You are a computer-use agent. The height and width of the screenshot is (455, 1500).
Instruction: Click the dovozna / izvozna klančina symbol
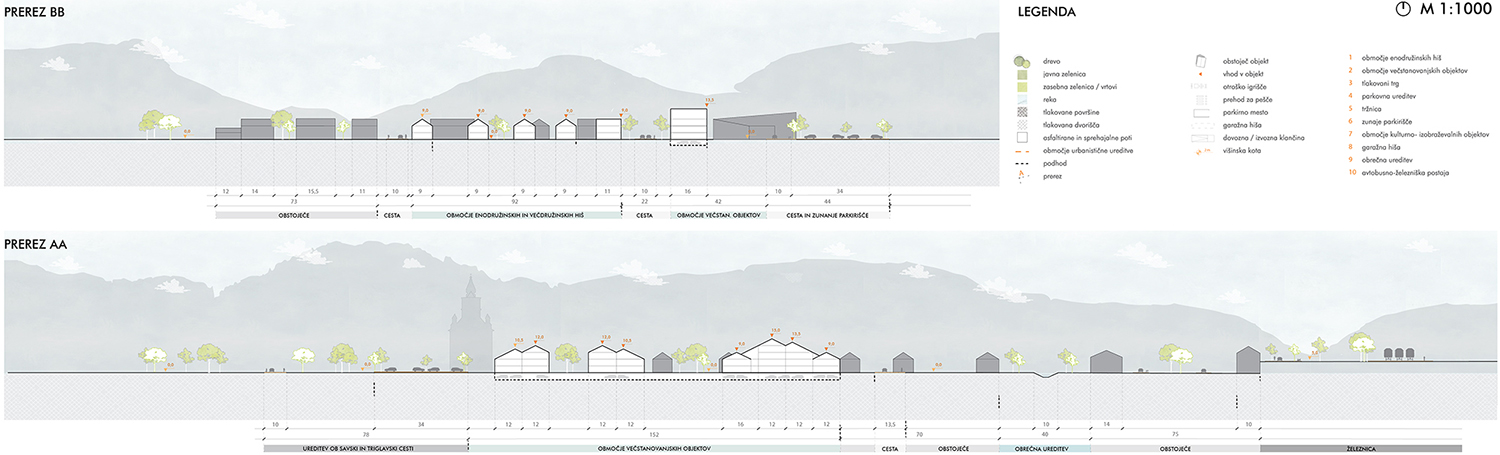pos(1203,140)
